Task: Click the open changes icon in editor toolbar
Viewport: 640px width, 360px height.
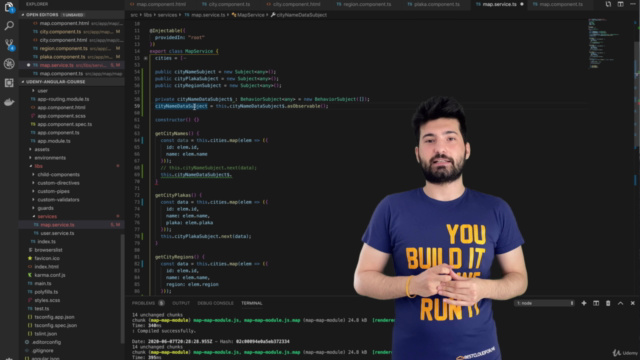Action: [x=608, y=4]
